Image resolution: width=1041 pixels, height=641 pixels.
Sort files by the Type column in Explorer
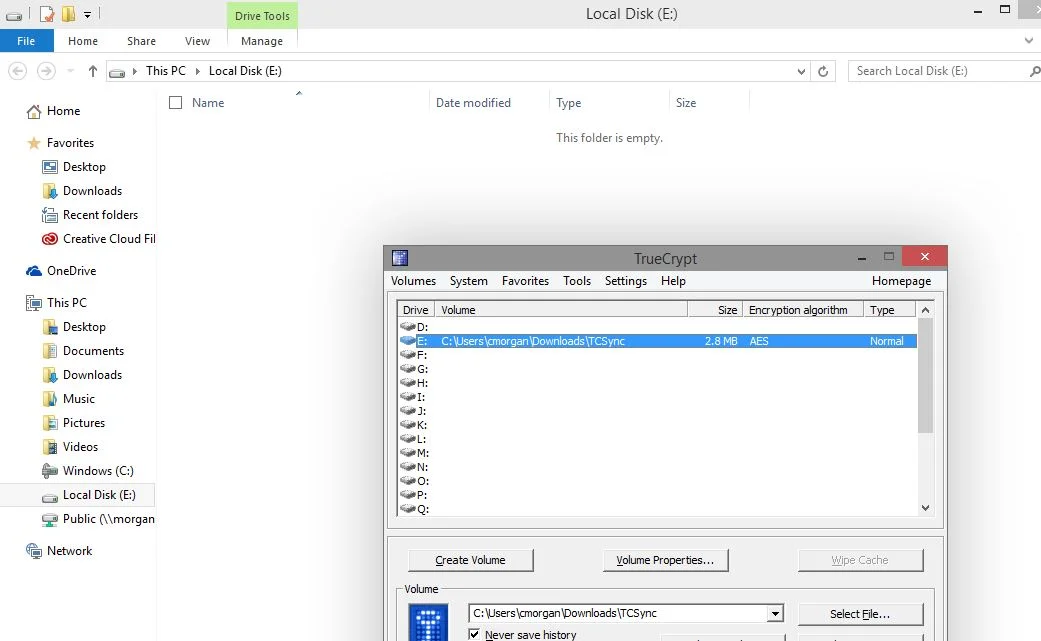click(569, 103)
